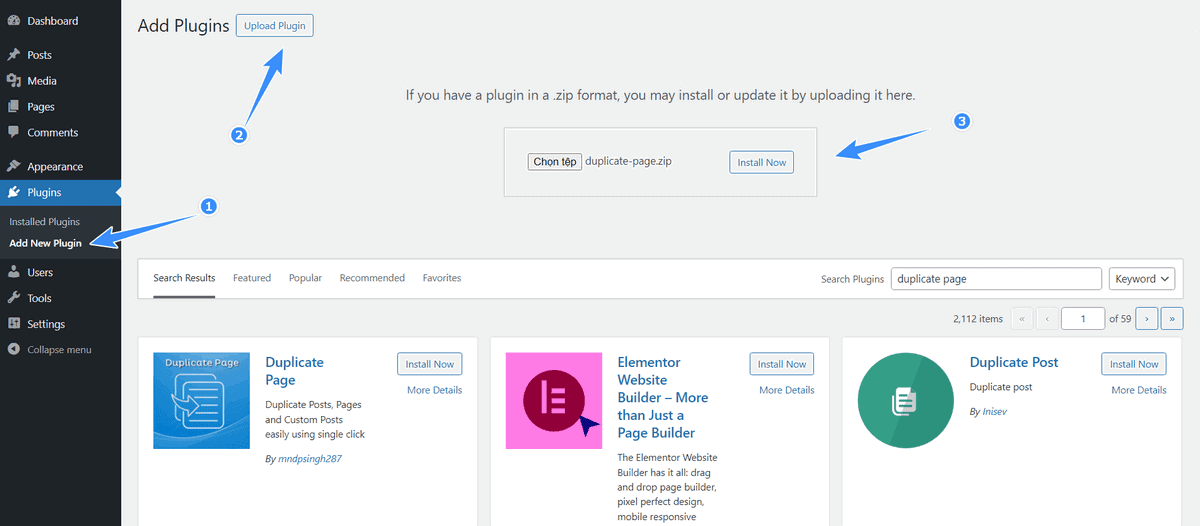
Task: Click the Users person icon
Action: [x=13, y=272]
